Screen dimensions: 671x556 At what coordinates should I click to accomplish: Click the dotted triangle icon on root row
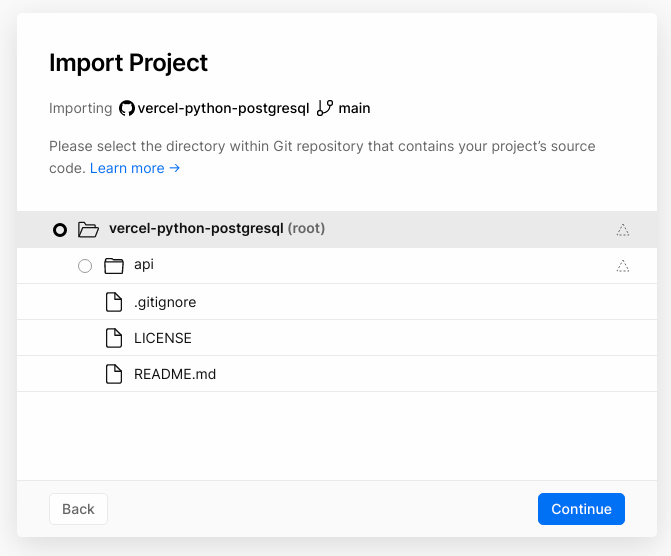623,230
